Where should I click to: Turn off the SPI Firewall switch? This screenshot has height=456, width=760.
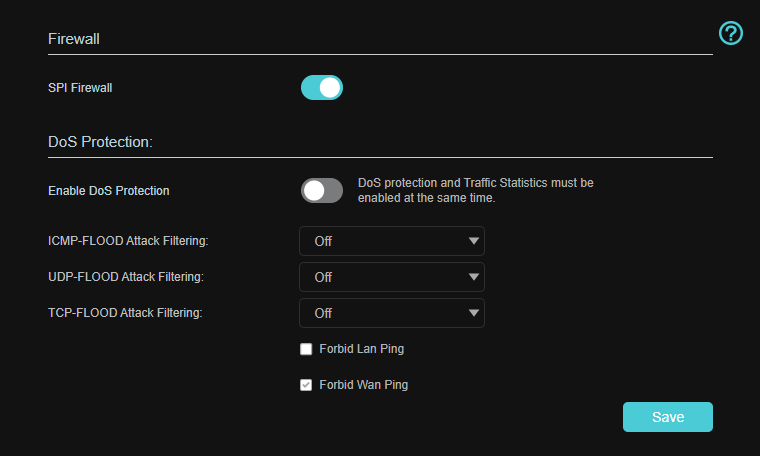(322, 88)
